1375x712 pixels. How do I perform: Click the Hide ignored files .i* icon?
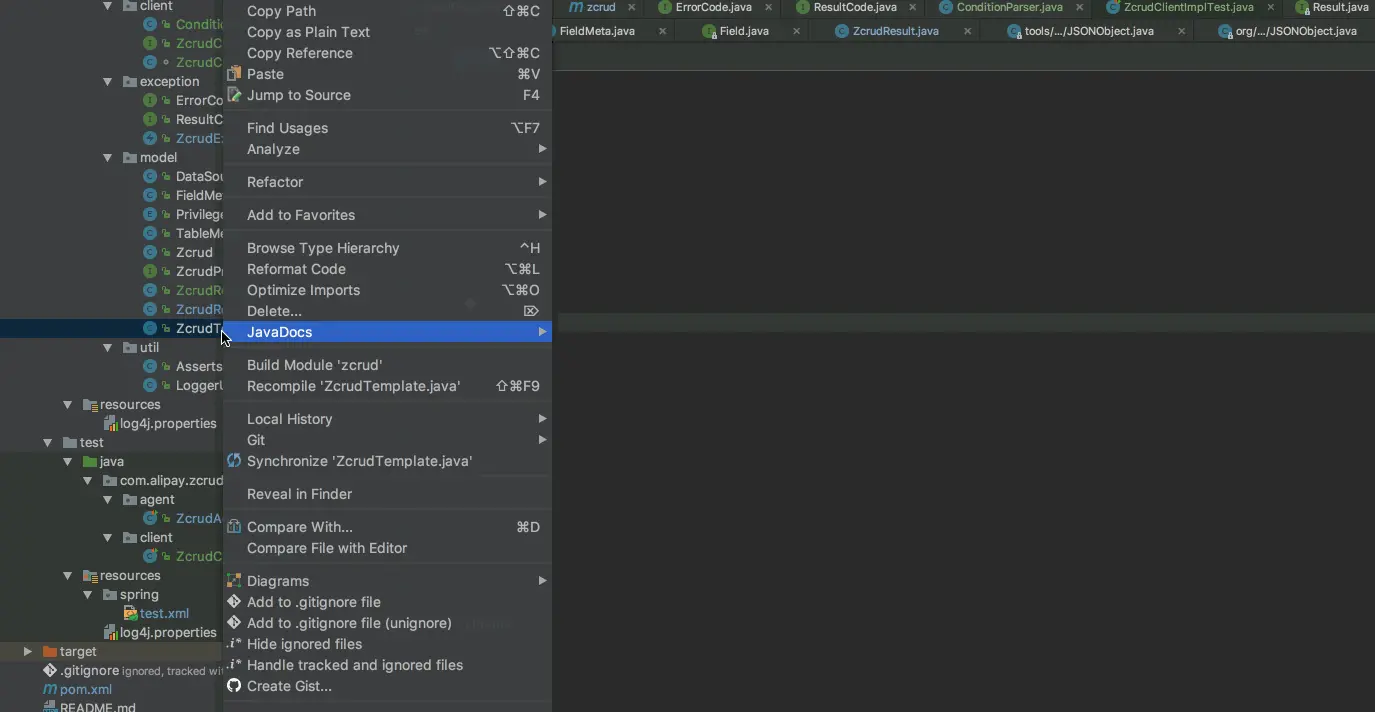tap(234, 644)
